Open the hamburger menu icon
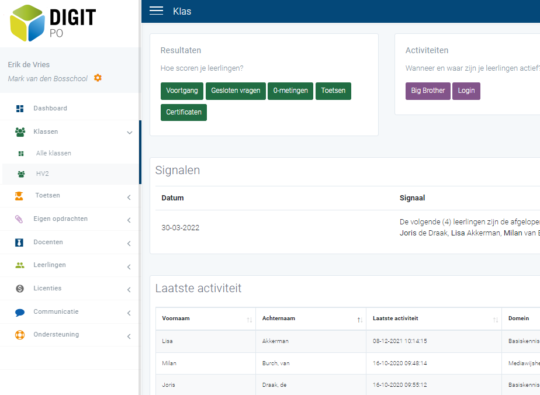Image resolution: width=540 pixels, height=395 pixels. pyautogui.click(x=156, y=11)
